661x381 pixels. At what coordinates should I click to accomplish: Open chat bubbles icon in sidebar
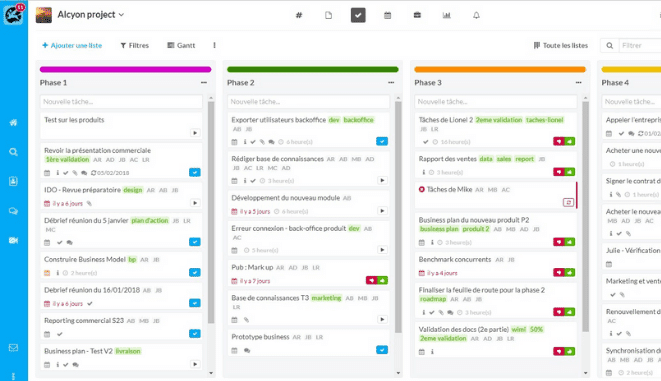click(x=13, y=211)
